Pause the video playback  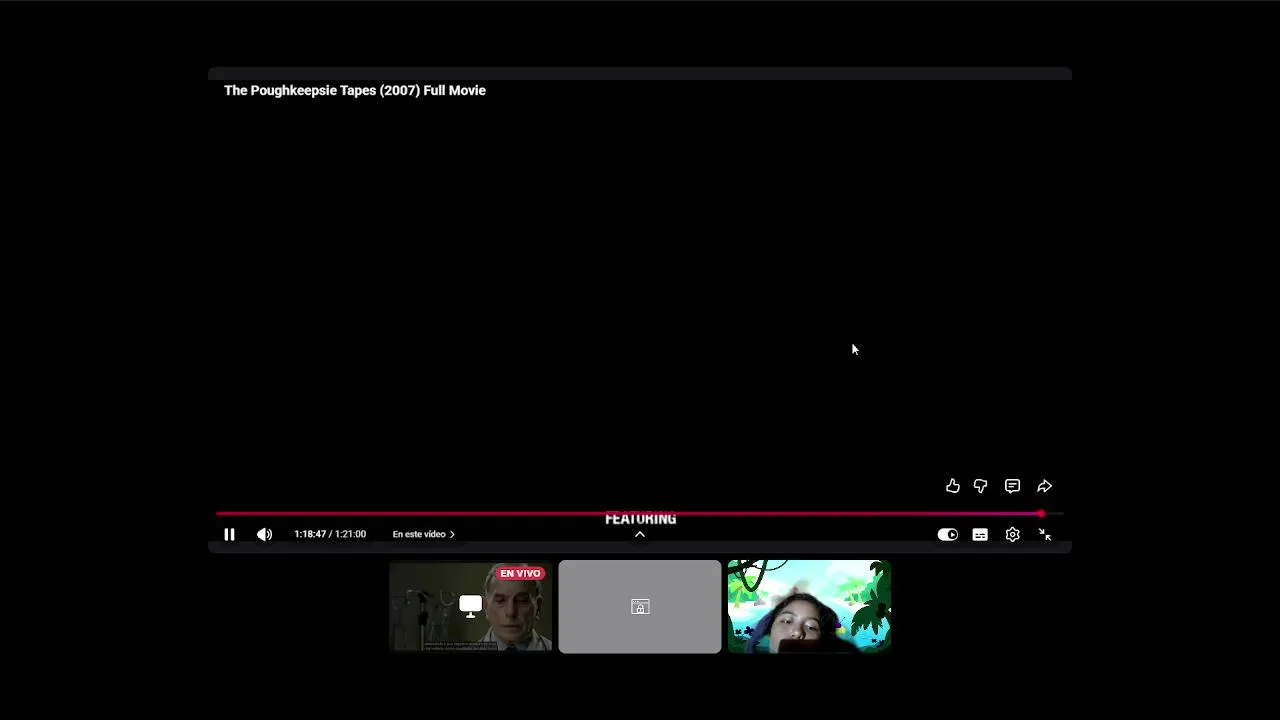(229, 535)
